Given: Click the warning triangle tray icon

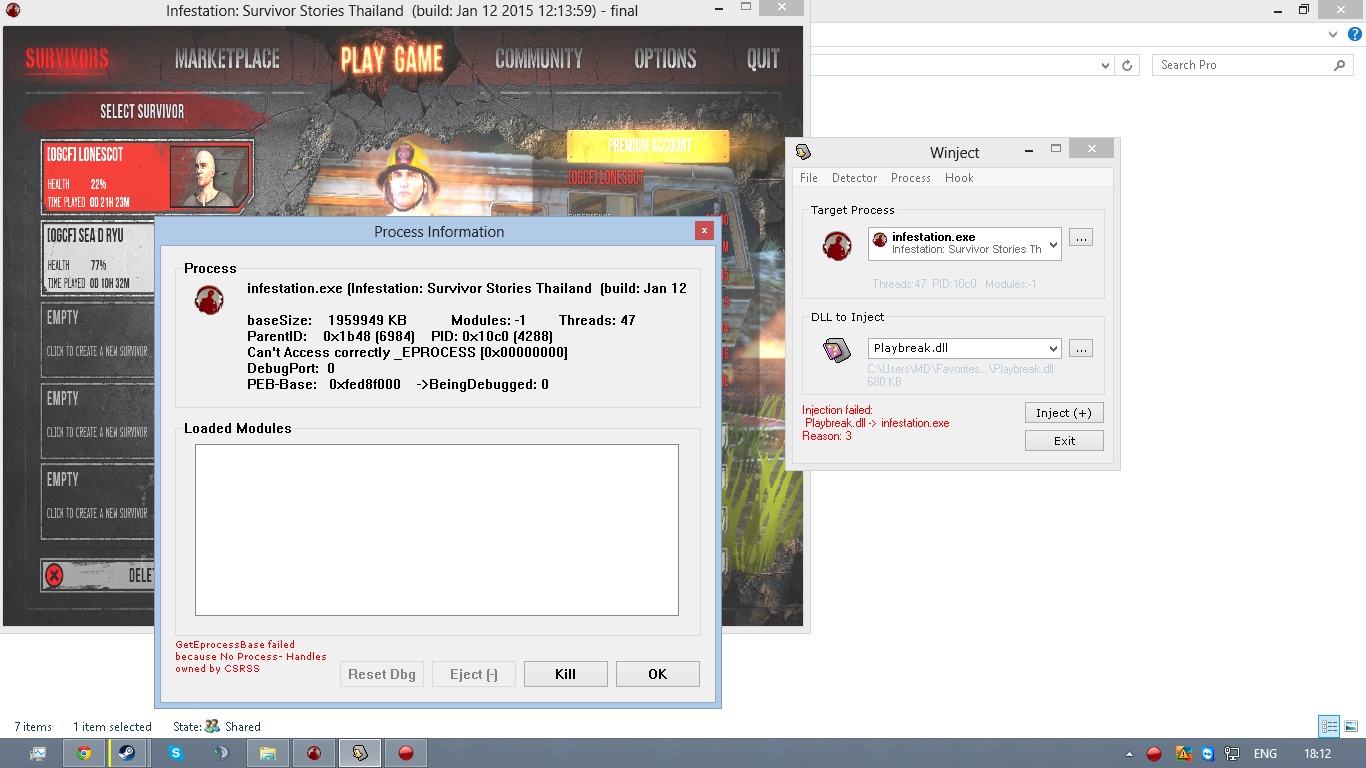Looking at the screenshot, I should point(1184,754).
